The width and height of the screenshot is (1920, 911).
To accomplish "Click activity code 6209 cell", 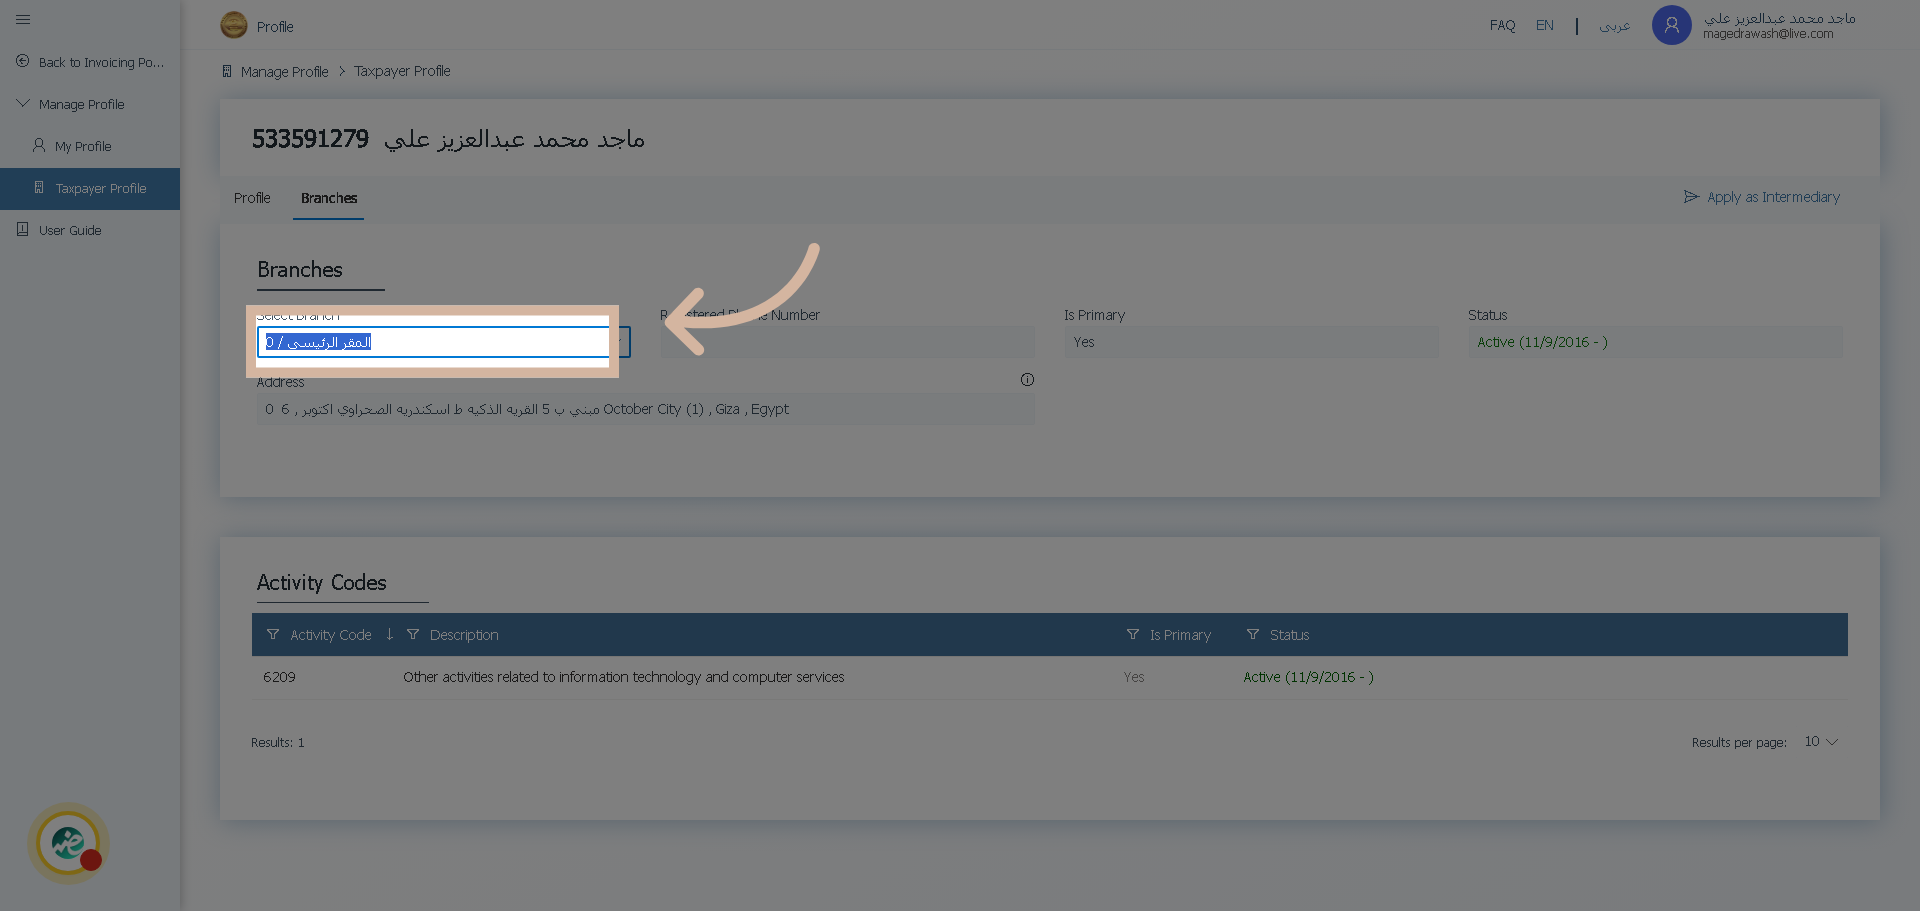I will pos(279,677).
